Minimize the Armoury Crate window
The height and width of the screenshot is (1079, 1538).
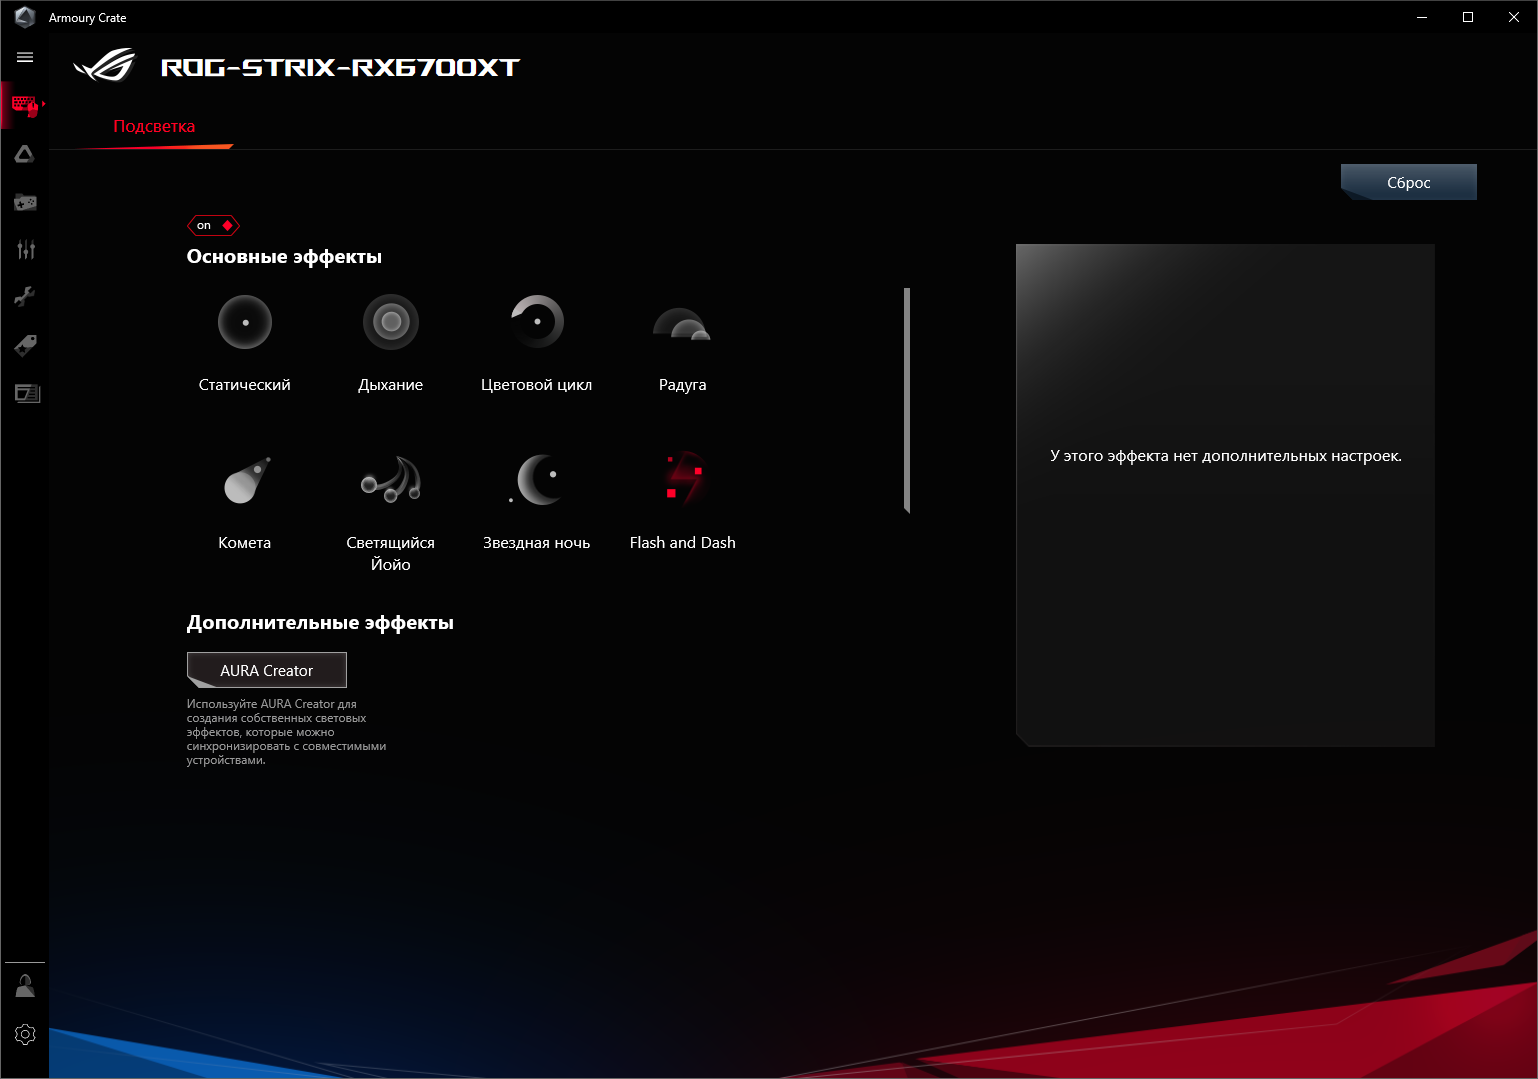coord(1422,17)
